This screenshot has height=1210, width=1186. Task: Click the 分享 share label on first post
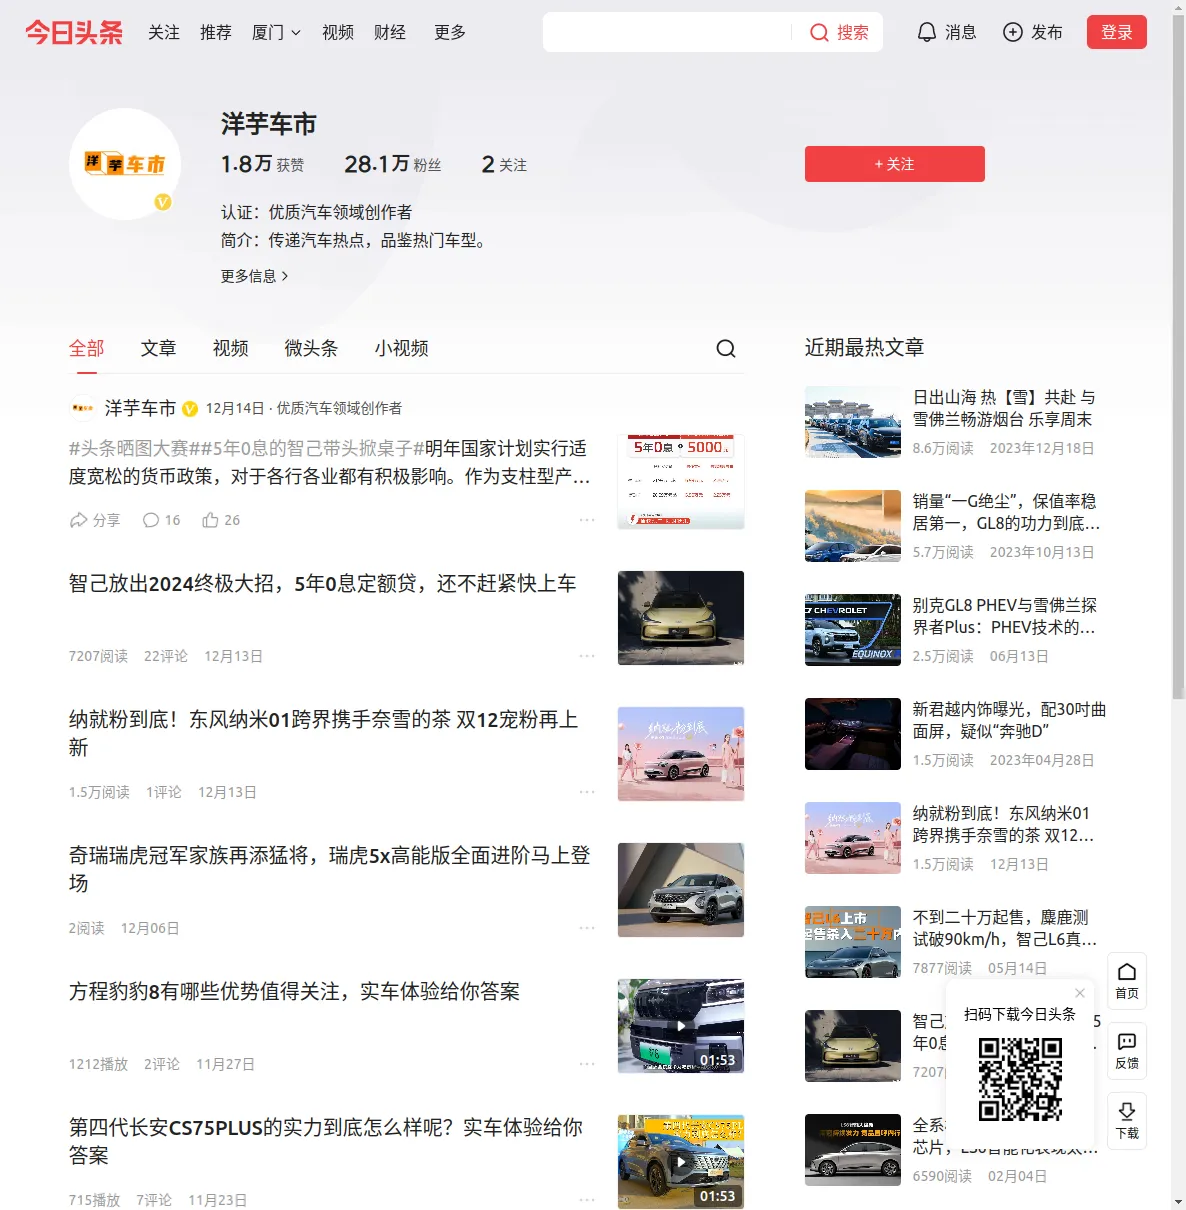pos(106,520)
